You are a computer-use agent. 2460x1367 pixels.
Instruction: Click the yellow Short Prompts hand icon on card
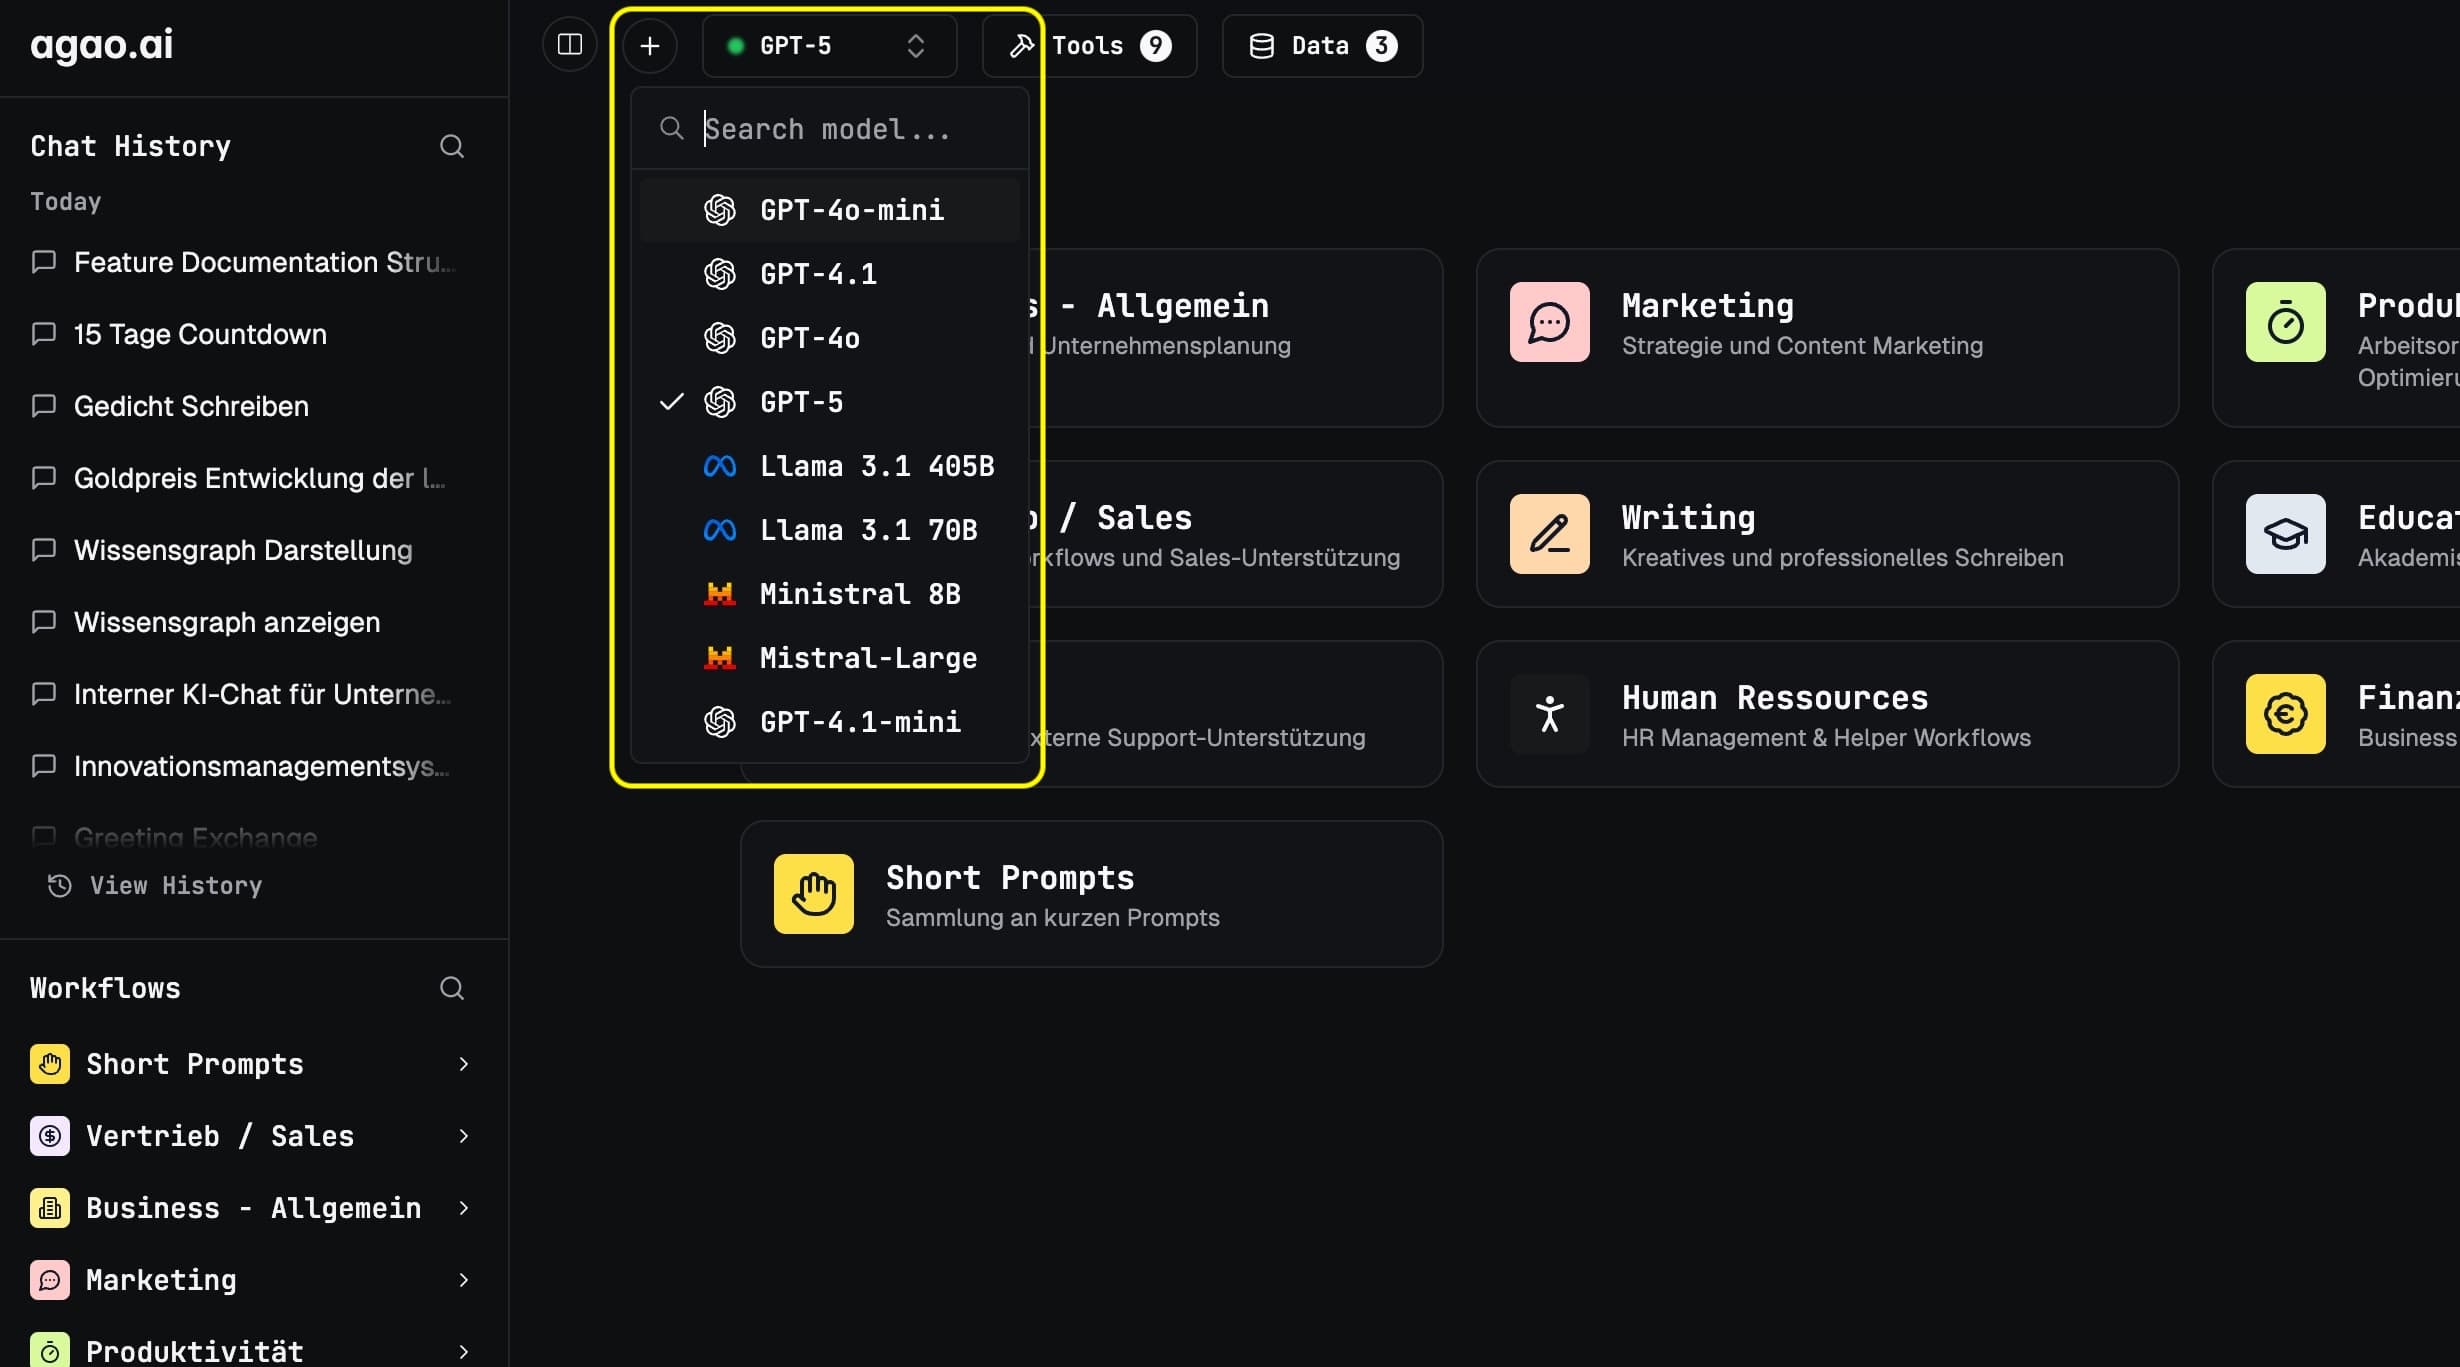(x=814, y=894)
